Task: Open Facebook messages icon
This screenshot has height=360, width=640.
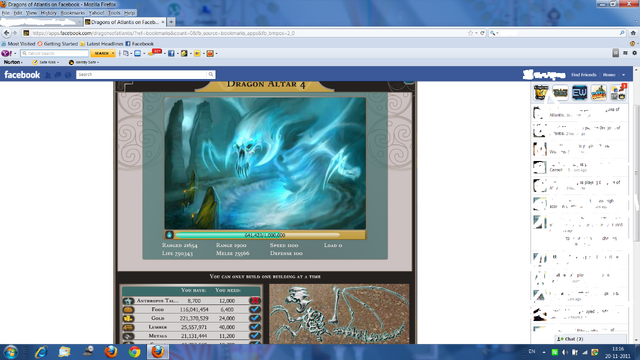Action: point(58,75)
